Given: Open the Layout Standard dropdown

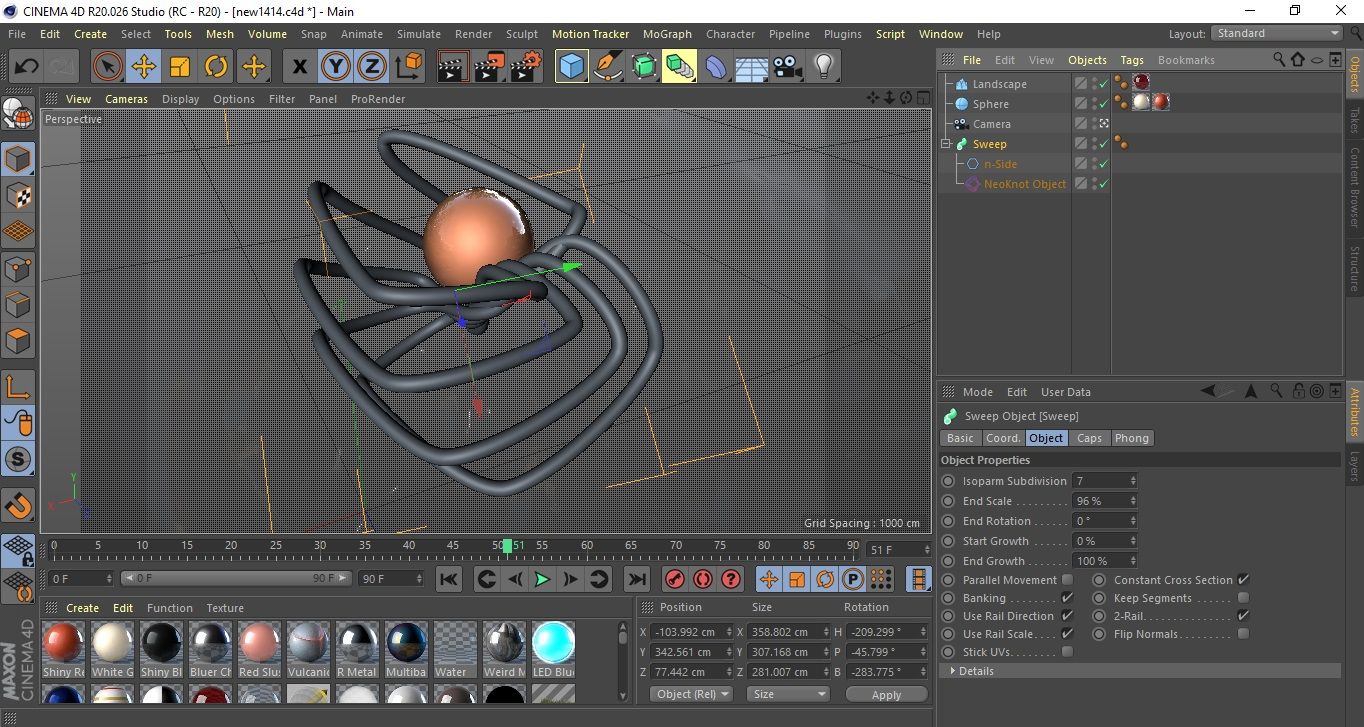Looking at the screenshot, I should coord(1277,33).
